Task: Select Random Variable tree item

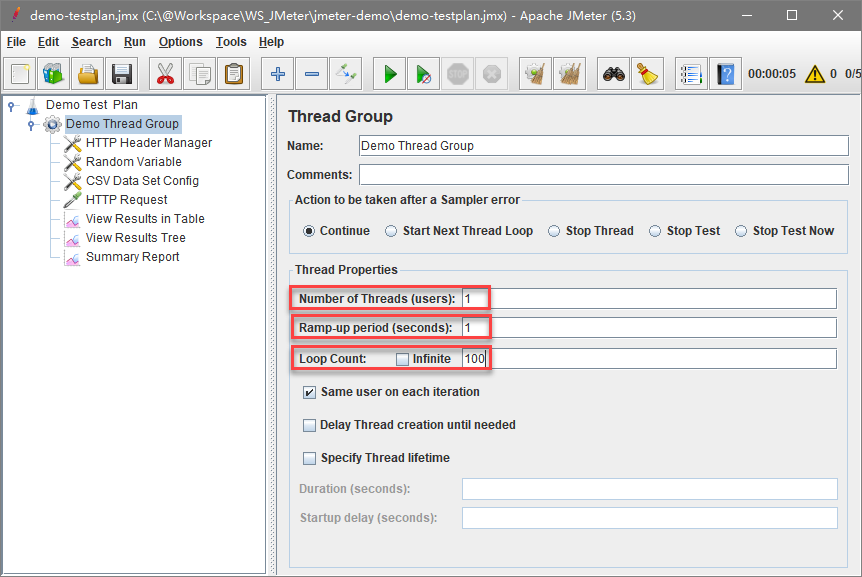Action: click(134, 162)
